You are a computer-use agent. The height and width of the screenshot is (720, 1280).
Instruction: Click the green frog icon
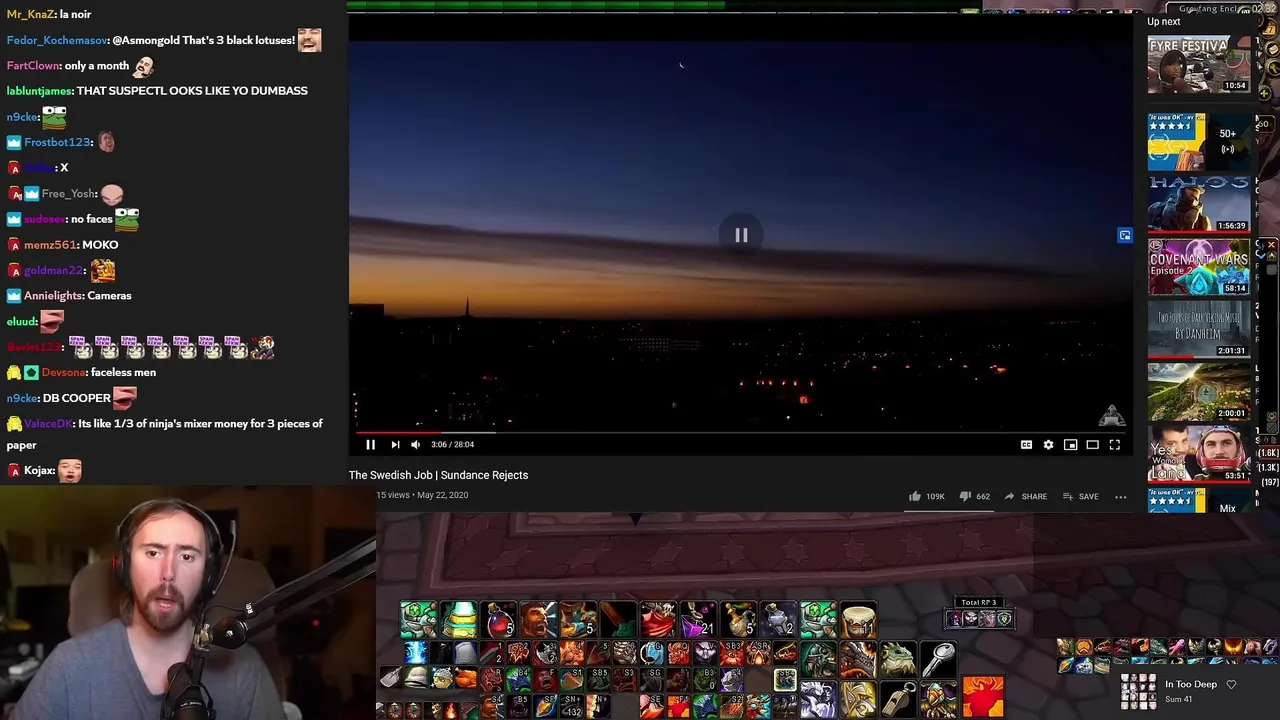click(898, 660)
